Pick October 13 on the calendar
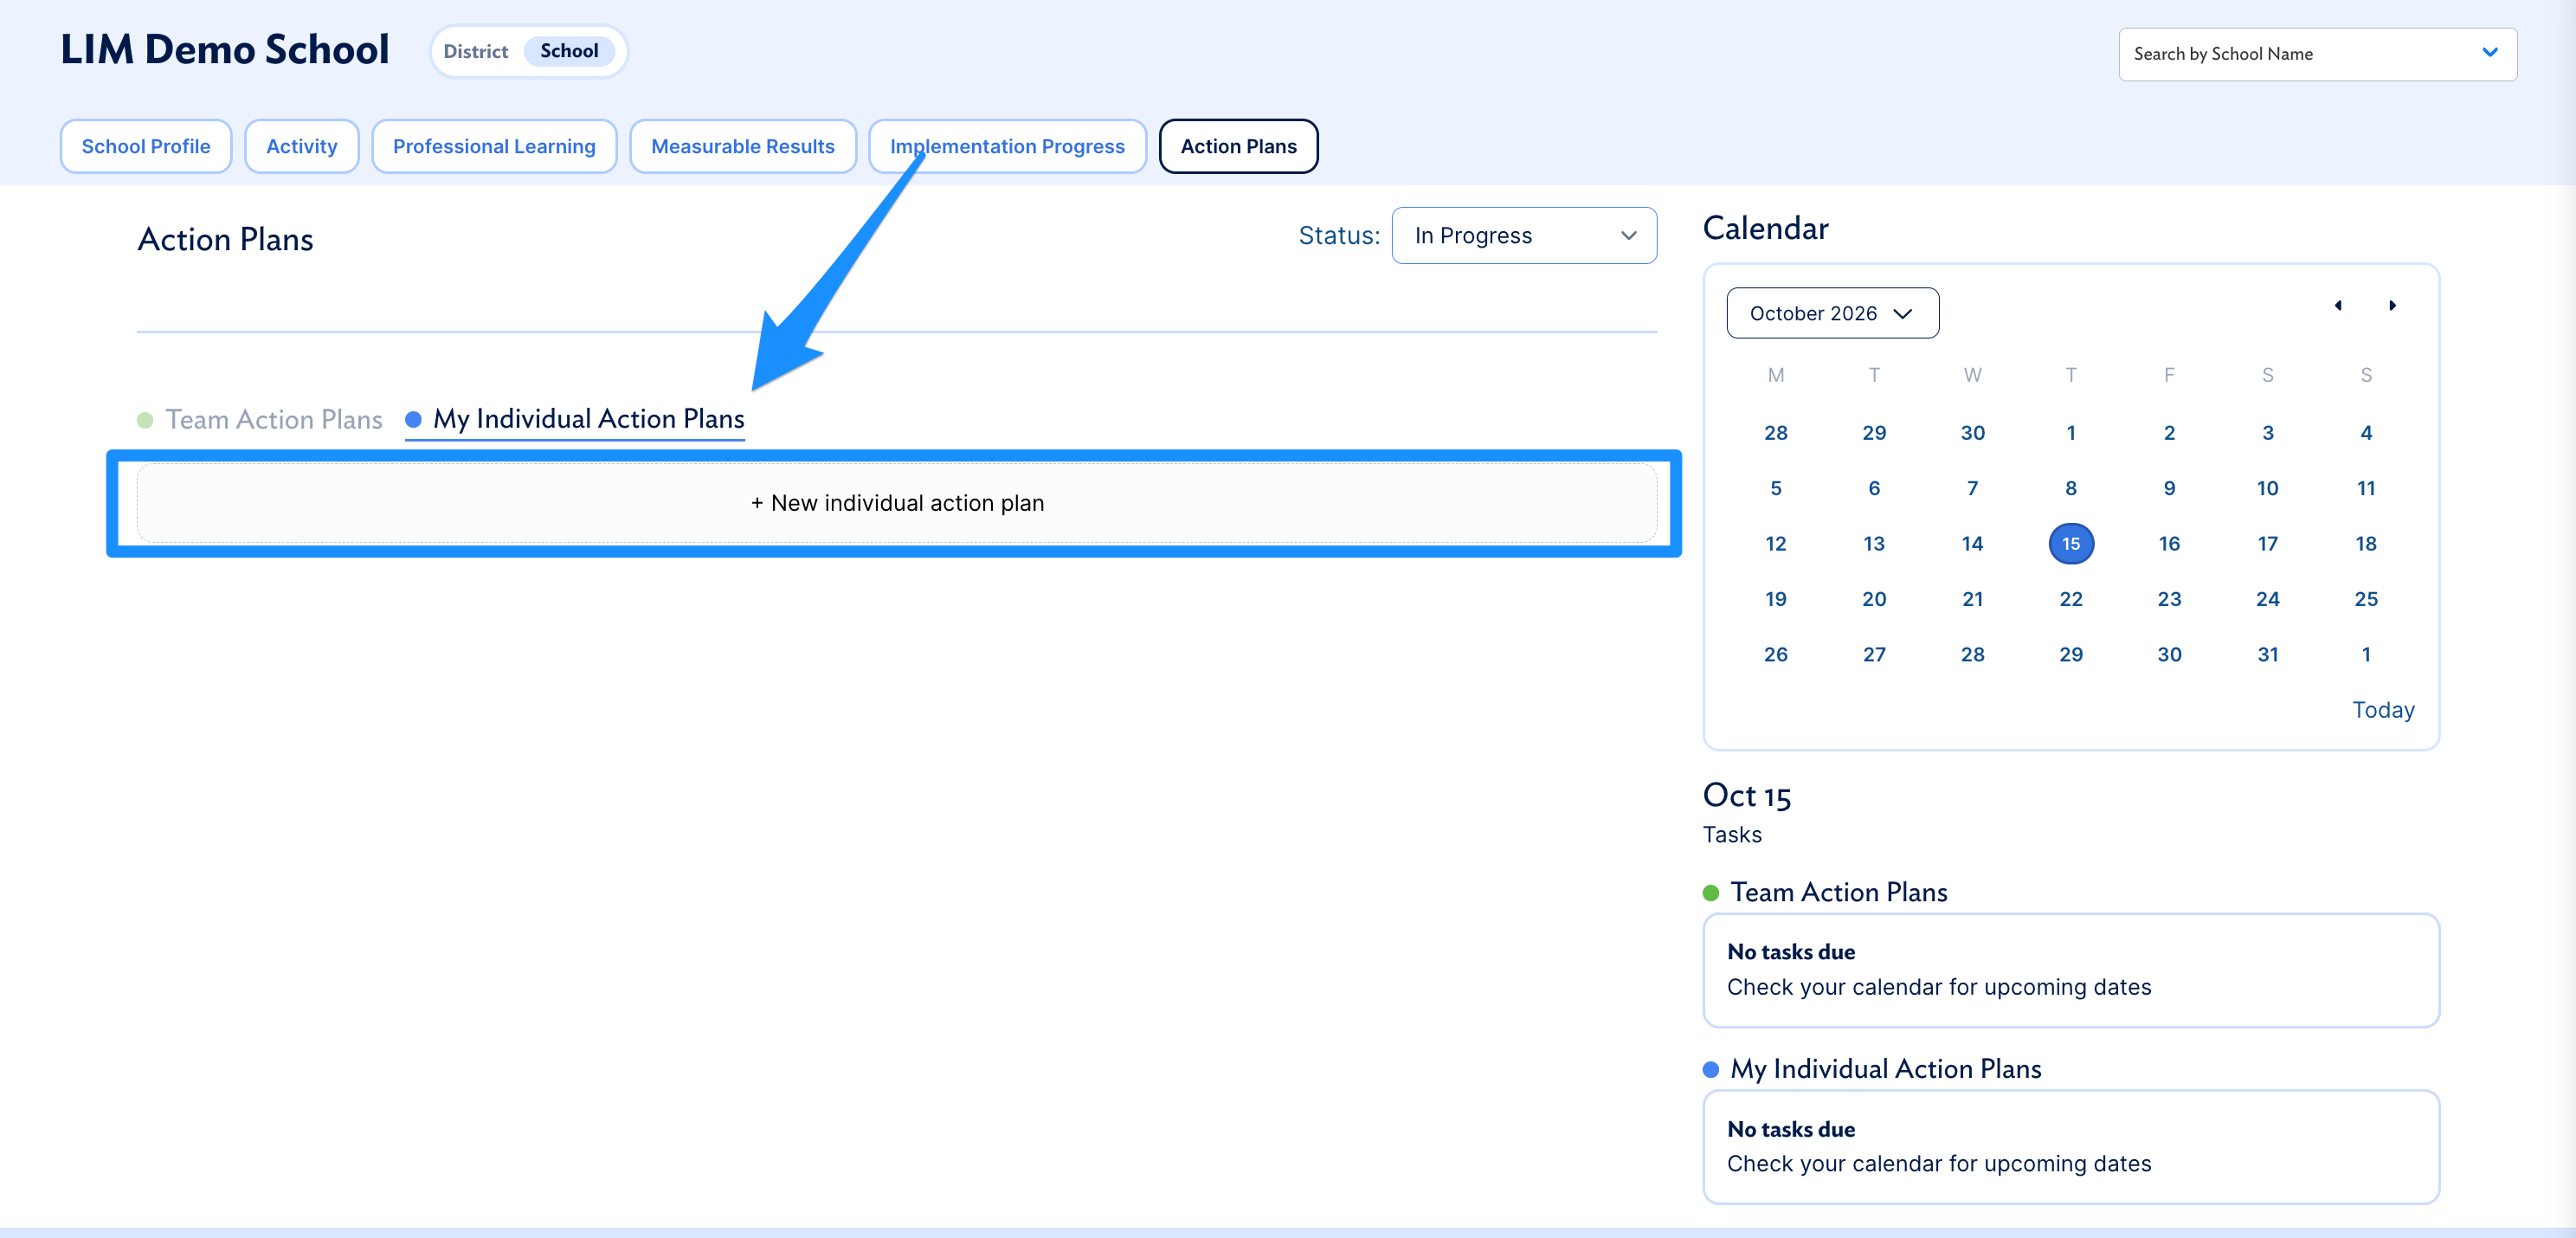The image size is (2576, 1238). [1874, 544]
